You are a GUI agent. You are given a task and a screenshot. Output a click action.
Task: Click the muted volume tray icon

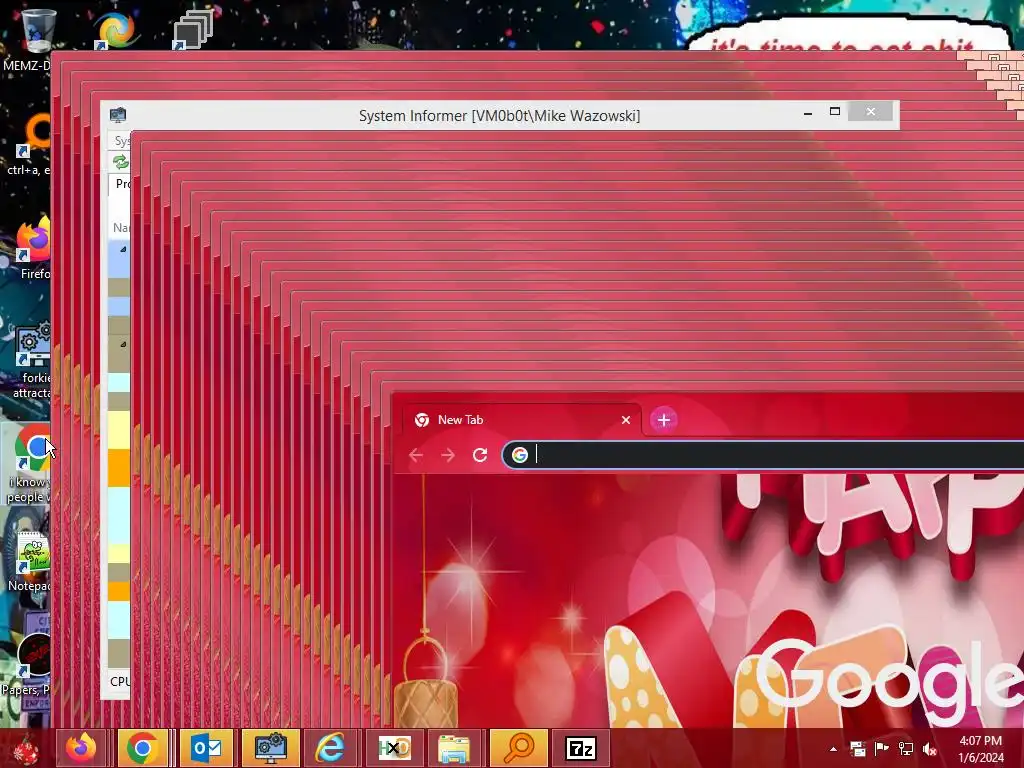coord(930,749)
